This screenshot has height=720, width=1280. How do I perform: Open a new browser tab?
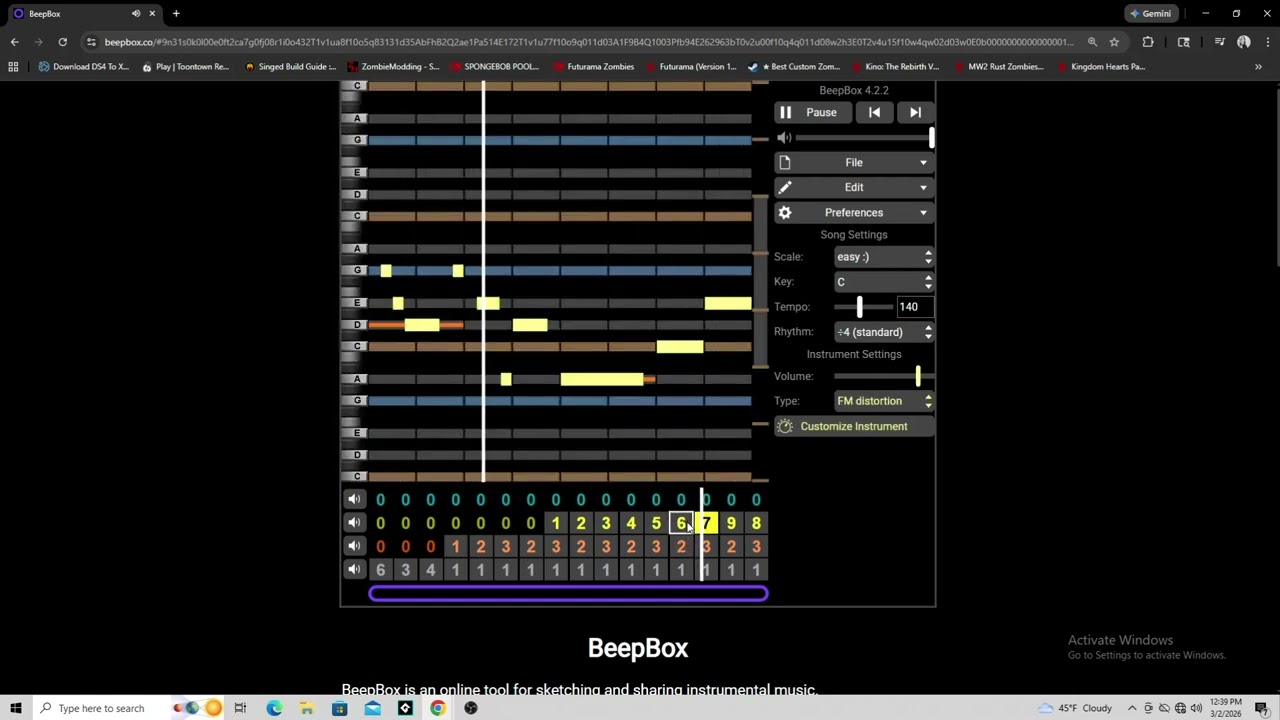pyautogui.click(x=176, y=14)
